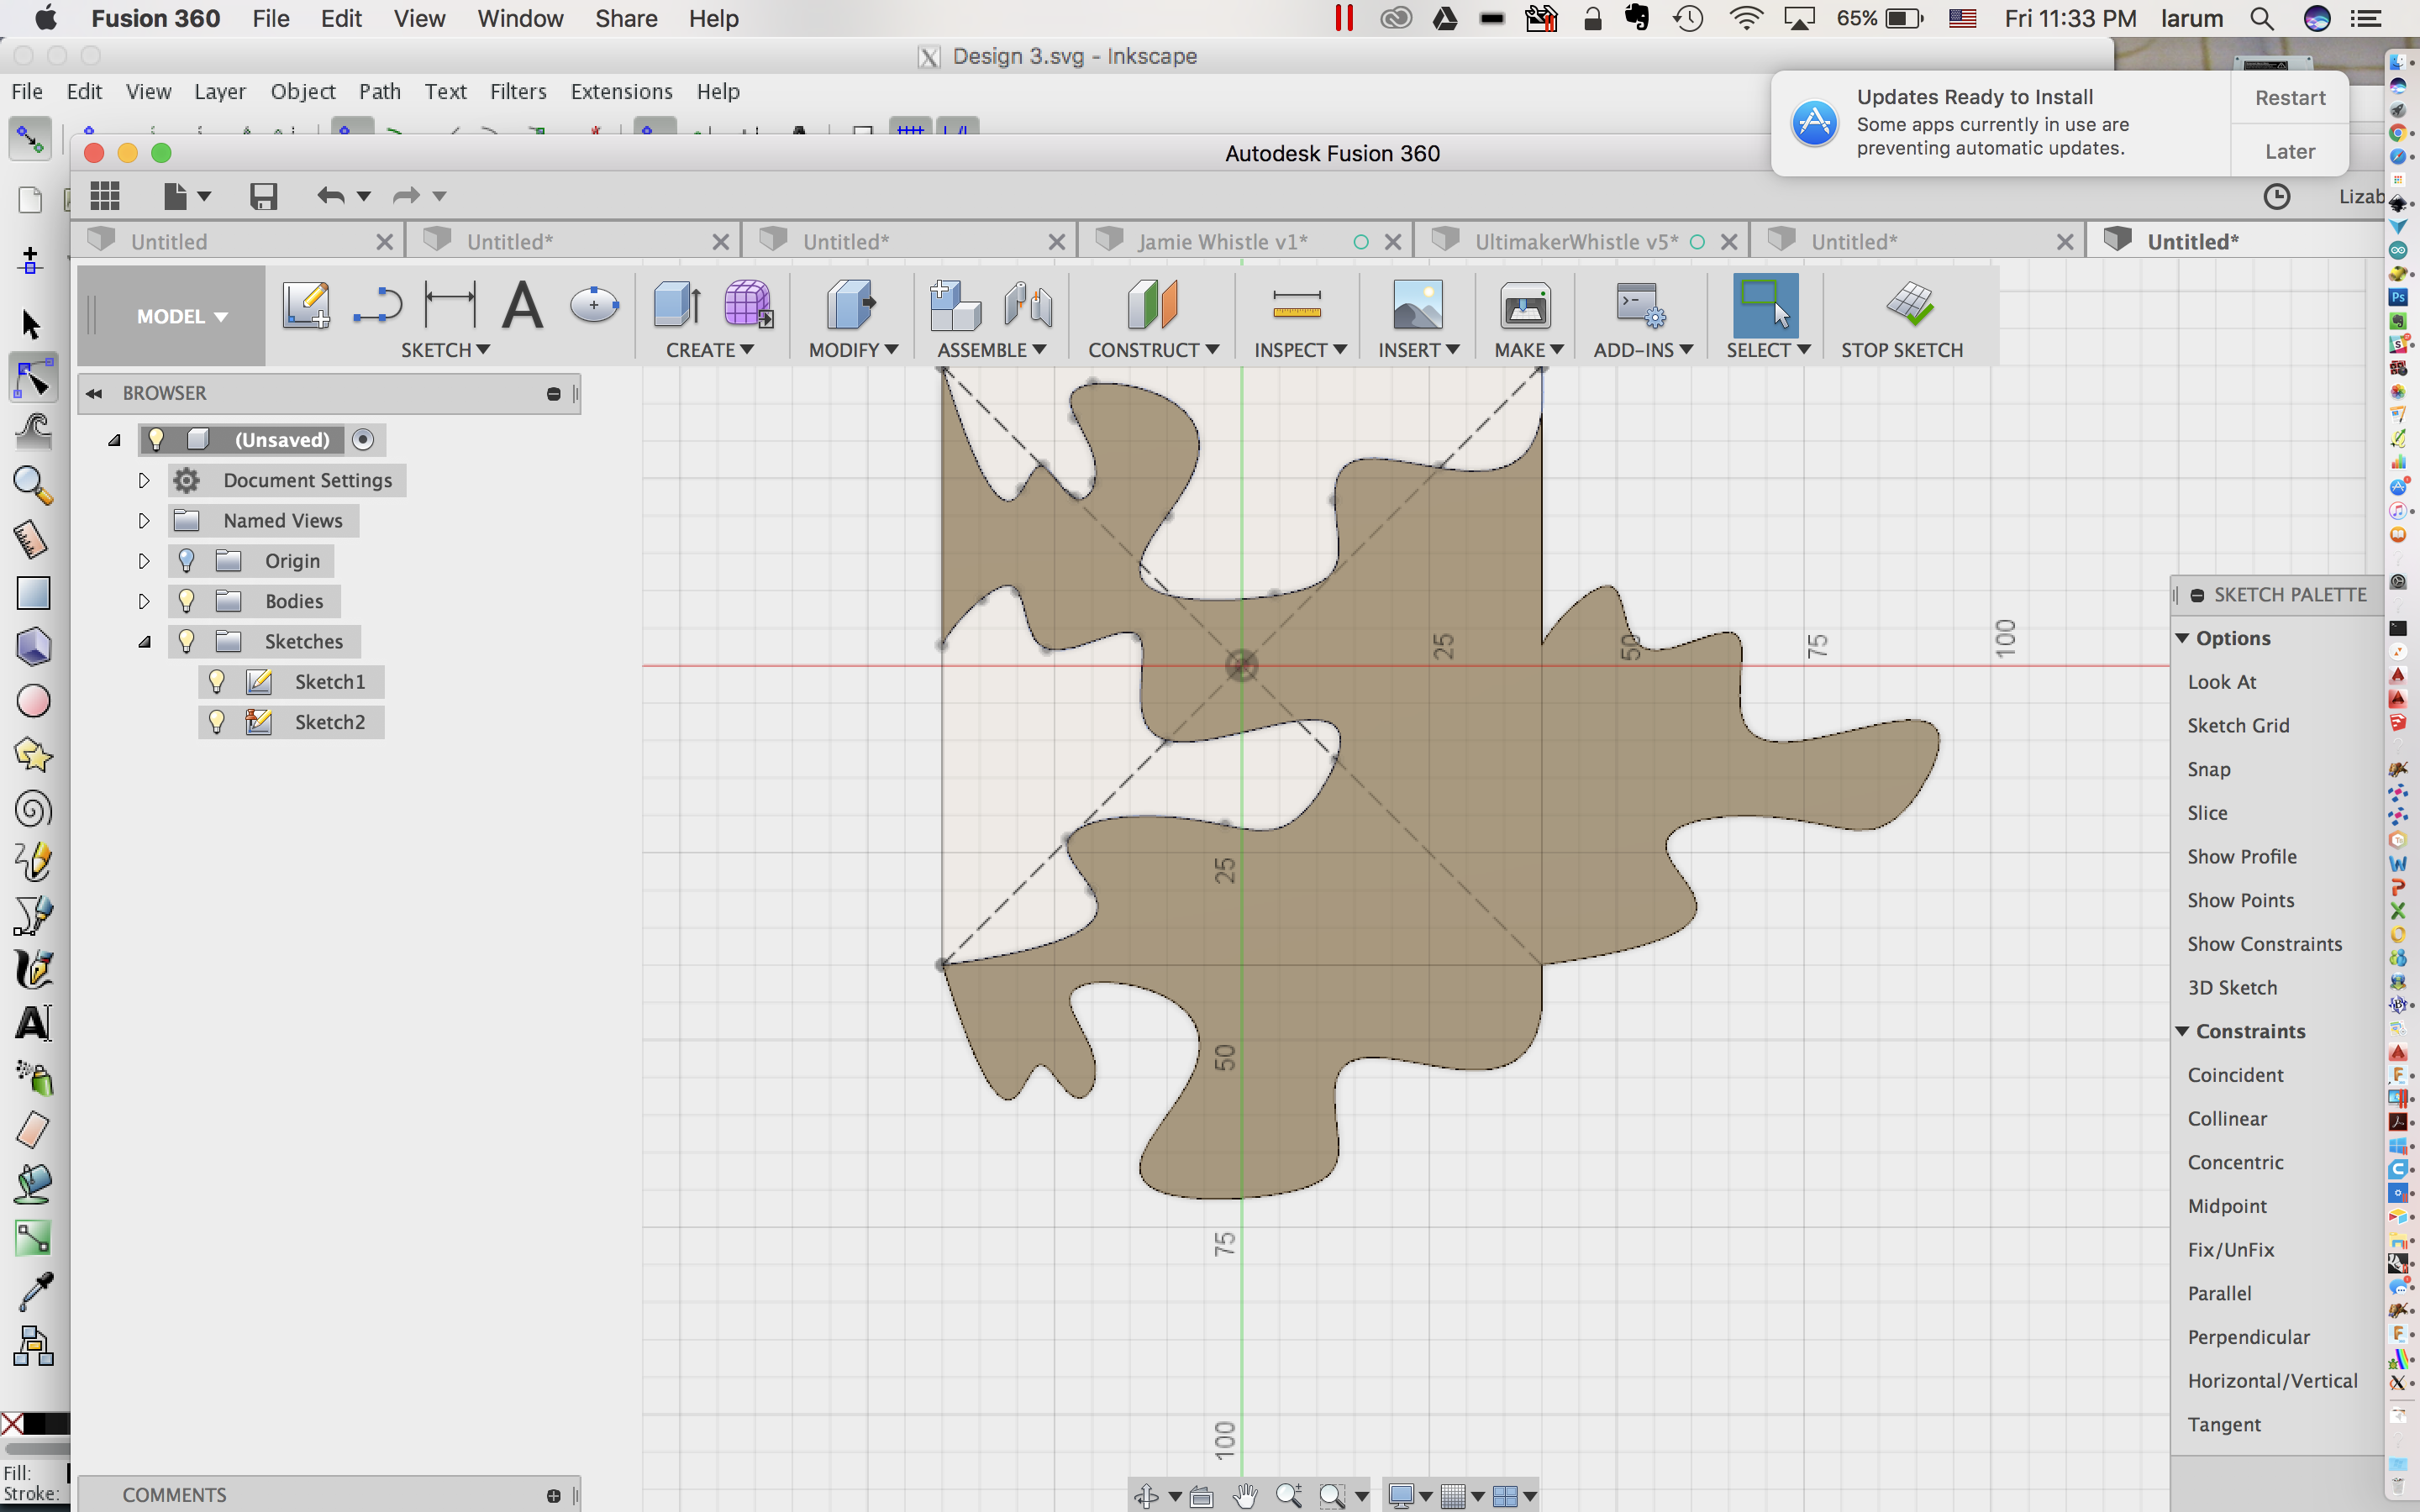This screenshot has width=2420, height=1512.
Task: Open the CREATE dropdown menu
Action: click(710, 350)
